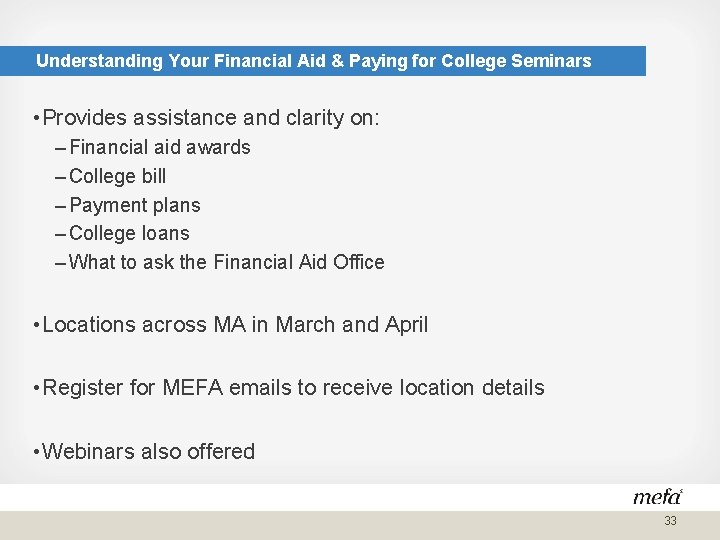
Task: Select the "Financial aid awards" sub-bullet
Action: pyautogui.click(x=160, y=148)
